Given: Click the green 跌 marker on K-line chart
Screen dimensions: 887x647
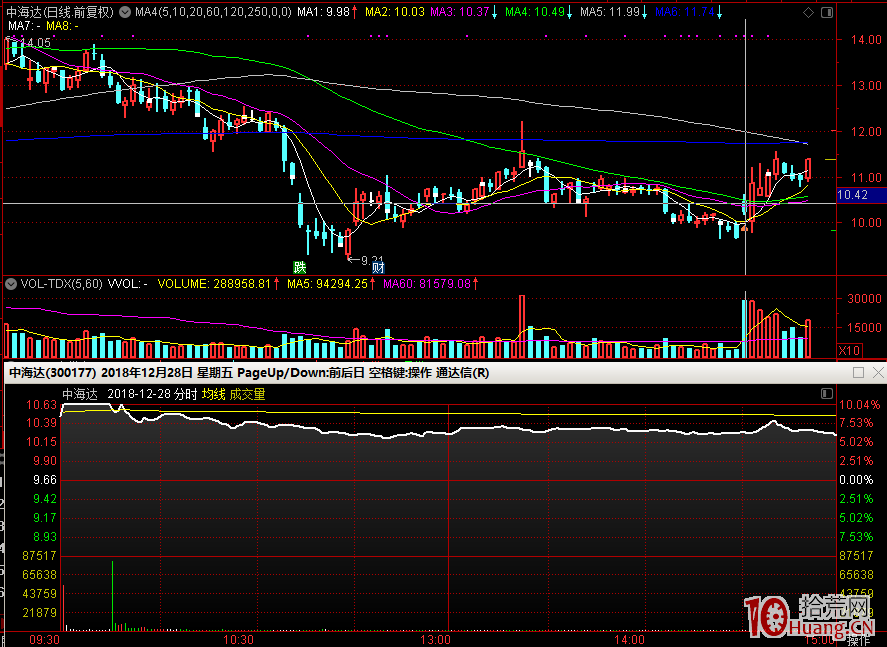Looking at the screenshot, I should pos(299,267).
